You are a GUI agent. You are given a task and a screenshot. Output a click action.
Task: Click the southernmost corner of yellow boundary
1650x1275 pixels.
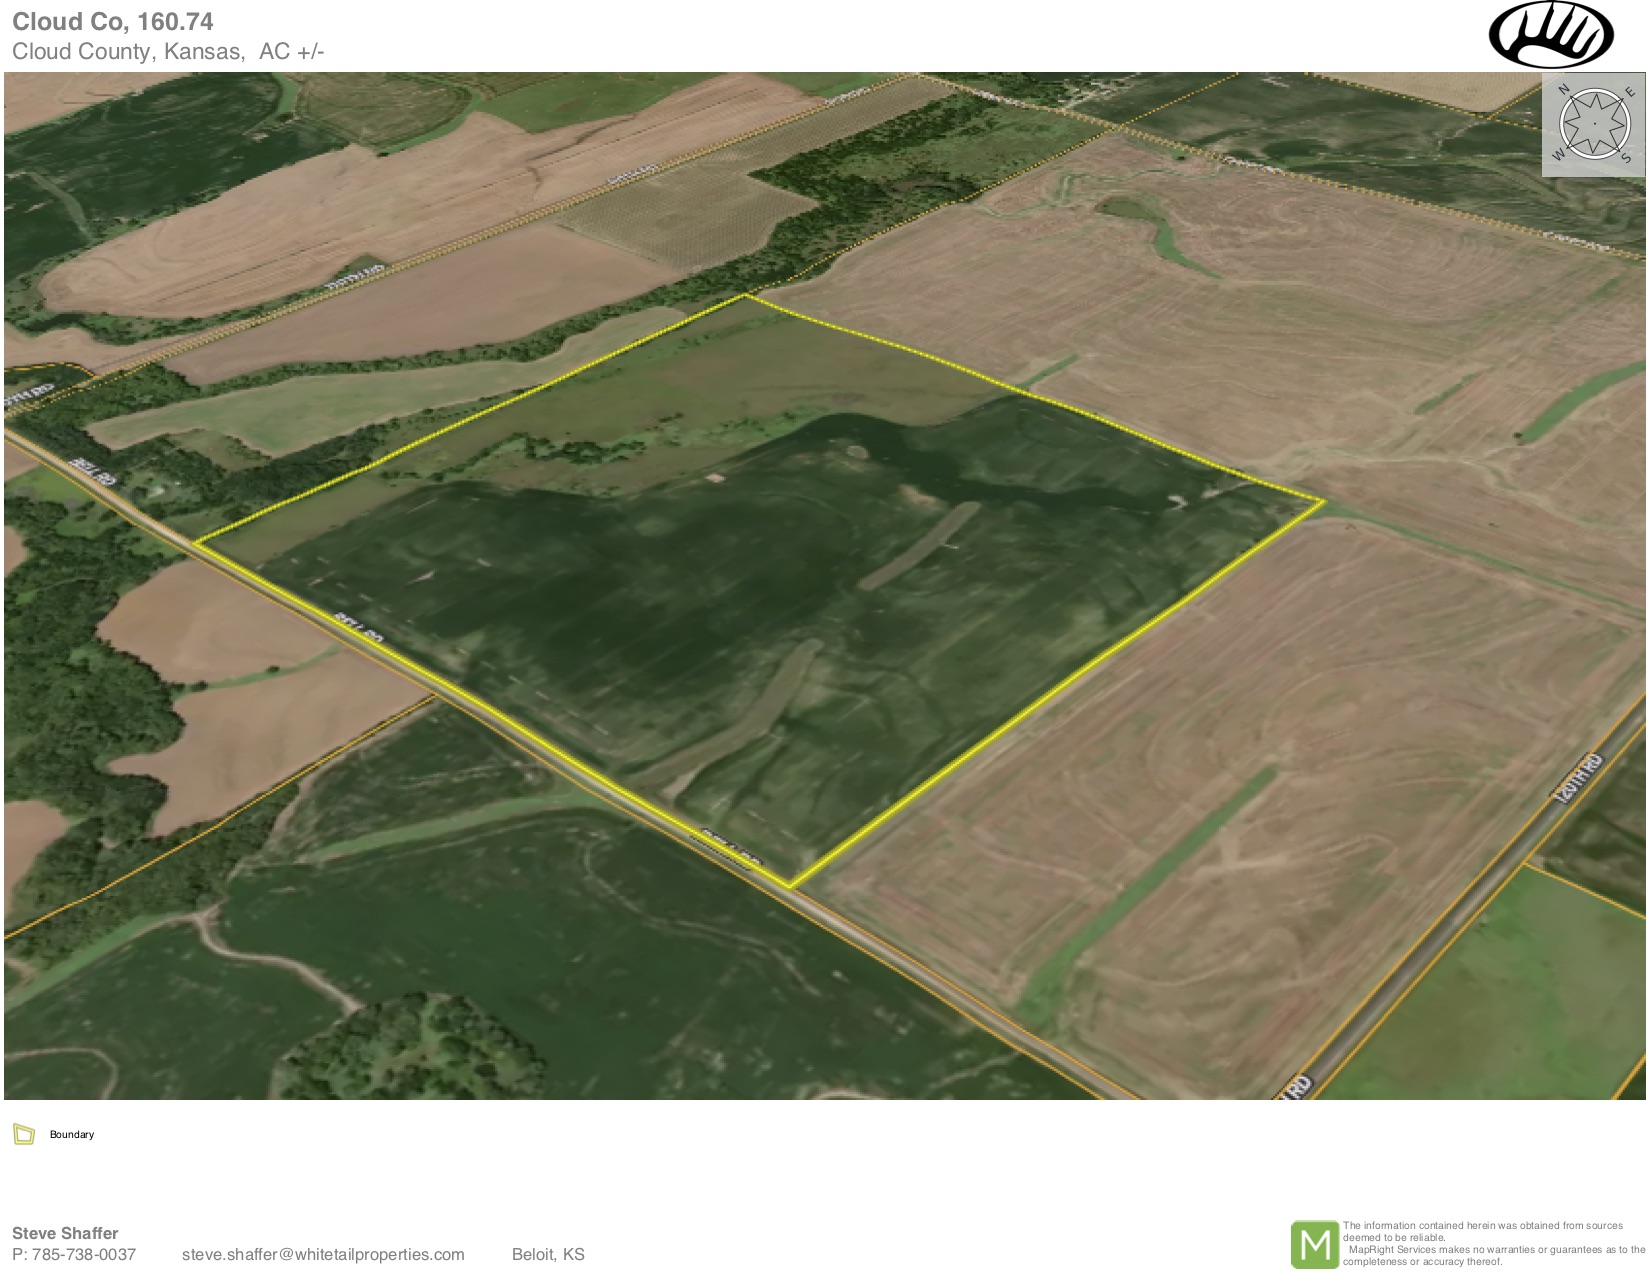tap(791, 886)
